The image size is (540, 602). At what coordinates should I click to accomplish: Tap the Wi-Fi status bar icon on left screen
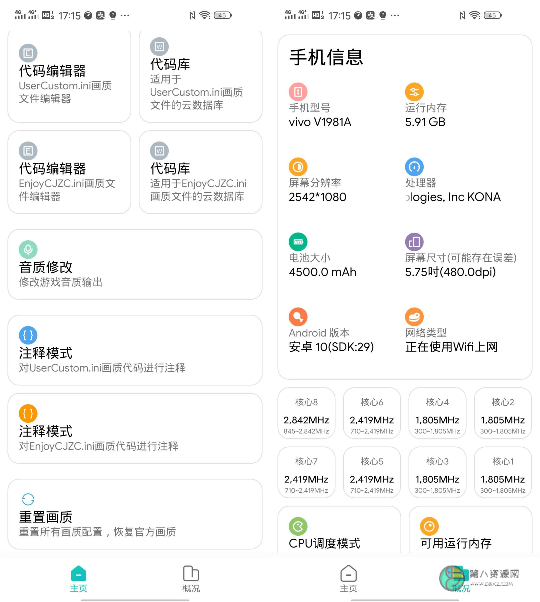click(205, 15)
